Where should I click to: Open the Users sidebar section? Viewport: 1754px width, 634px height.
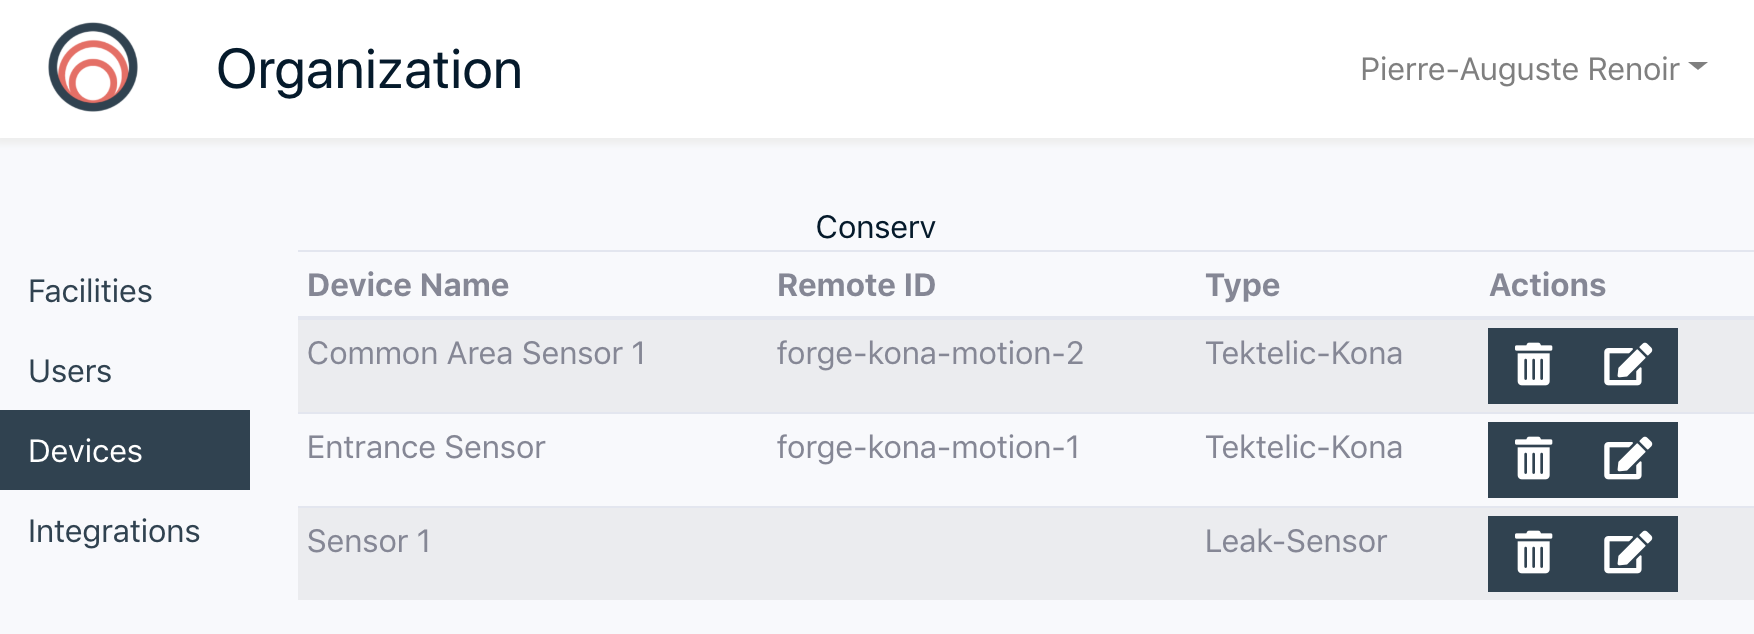pyautogui.click(x=70, y=371)
